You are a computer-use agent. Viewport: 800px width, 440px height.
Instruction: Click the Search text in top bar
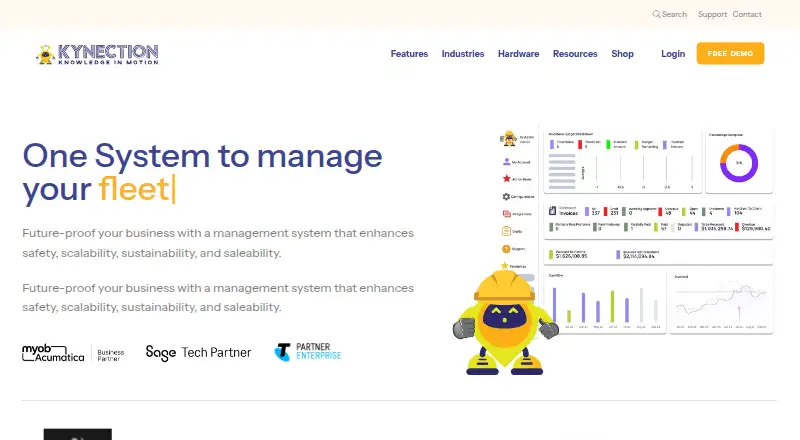[x=674, y=14]
